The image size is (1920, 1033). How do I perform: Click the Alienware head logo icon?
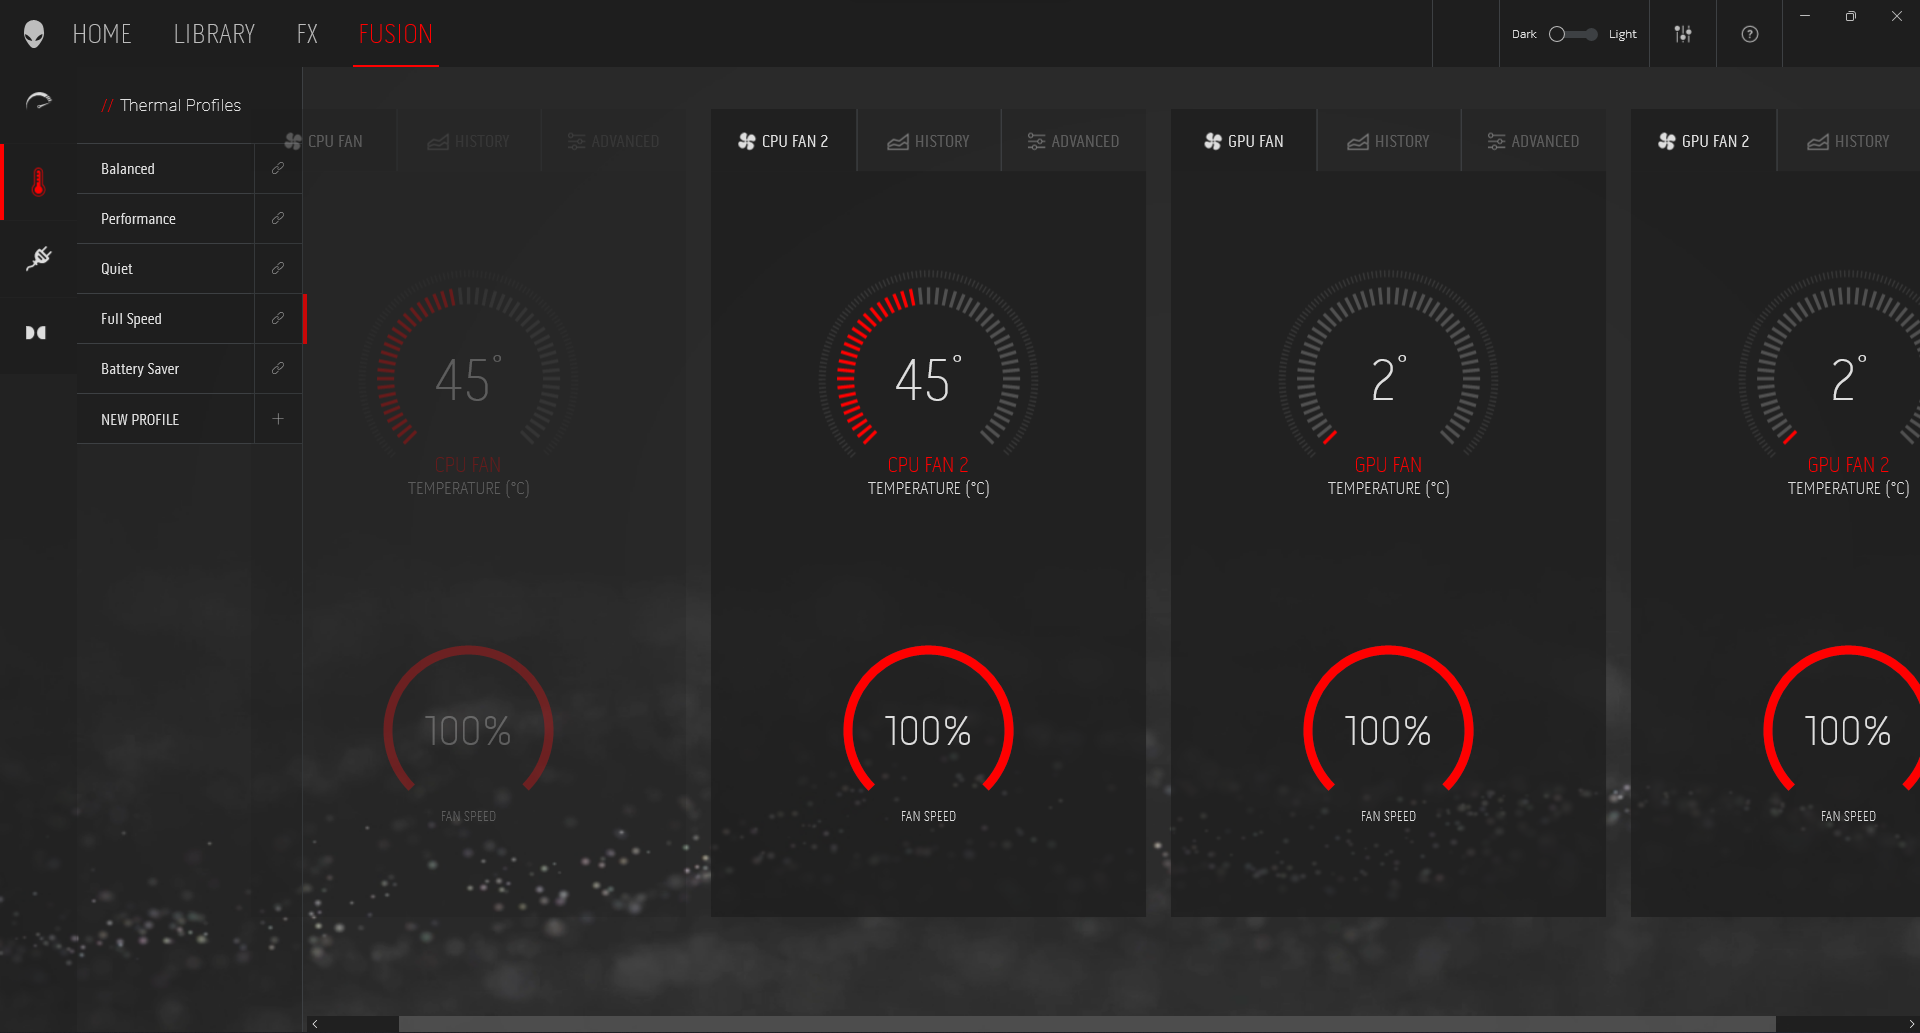pos(34,34)
